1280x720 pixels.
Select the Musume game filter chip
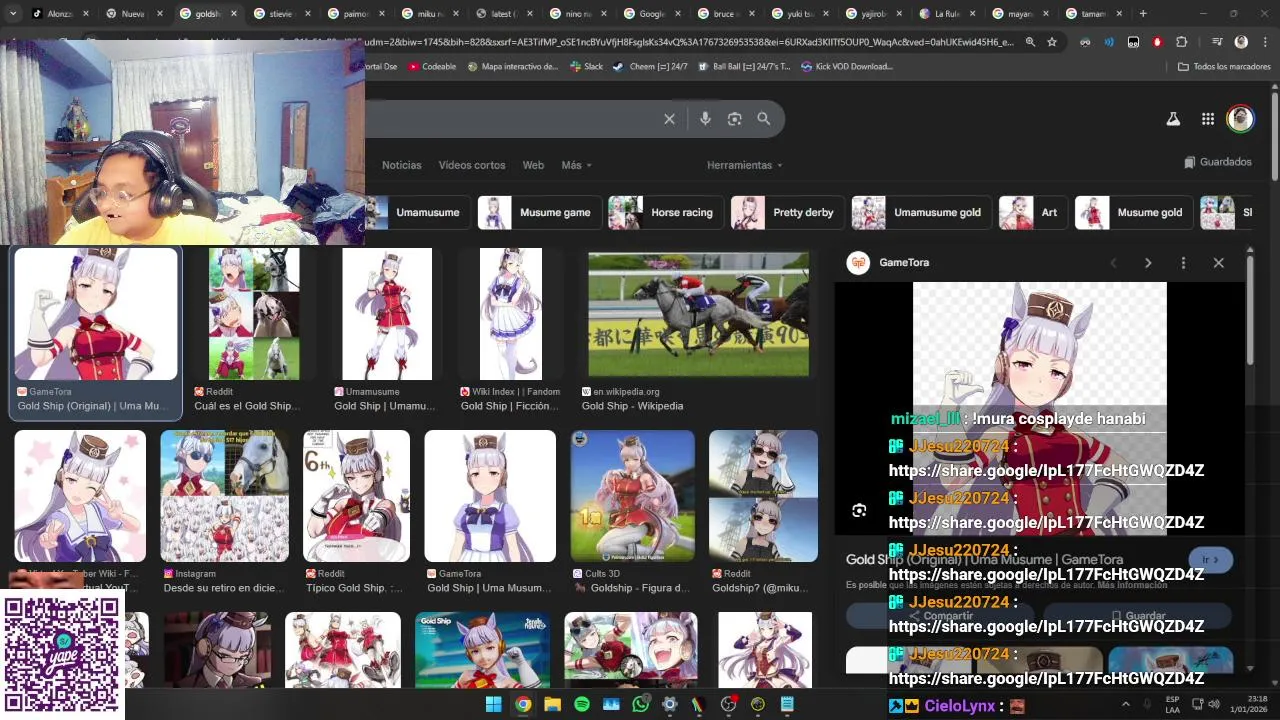pyautogui.click(x=539, y=213)
